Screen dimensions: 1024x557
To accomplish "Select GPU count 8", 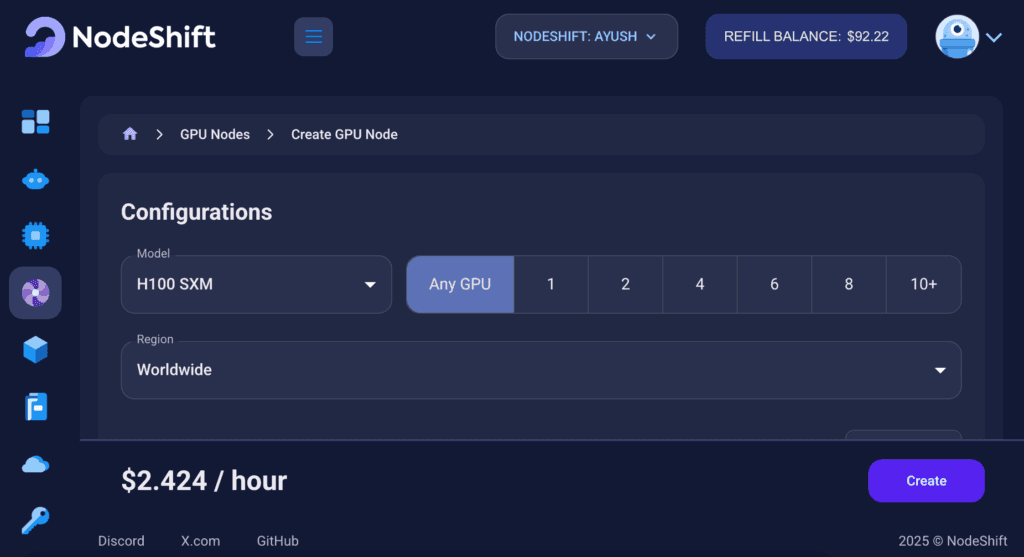I will (849, 284).
